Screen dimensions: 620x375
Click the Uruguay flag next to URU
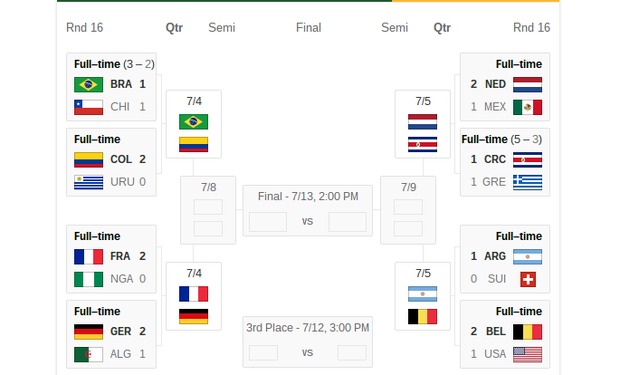(x=89, y=182)
